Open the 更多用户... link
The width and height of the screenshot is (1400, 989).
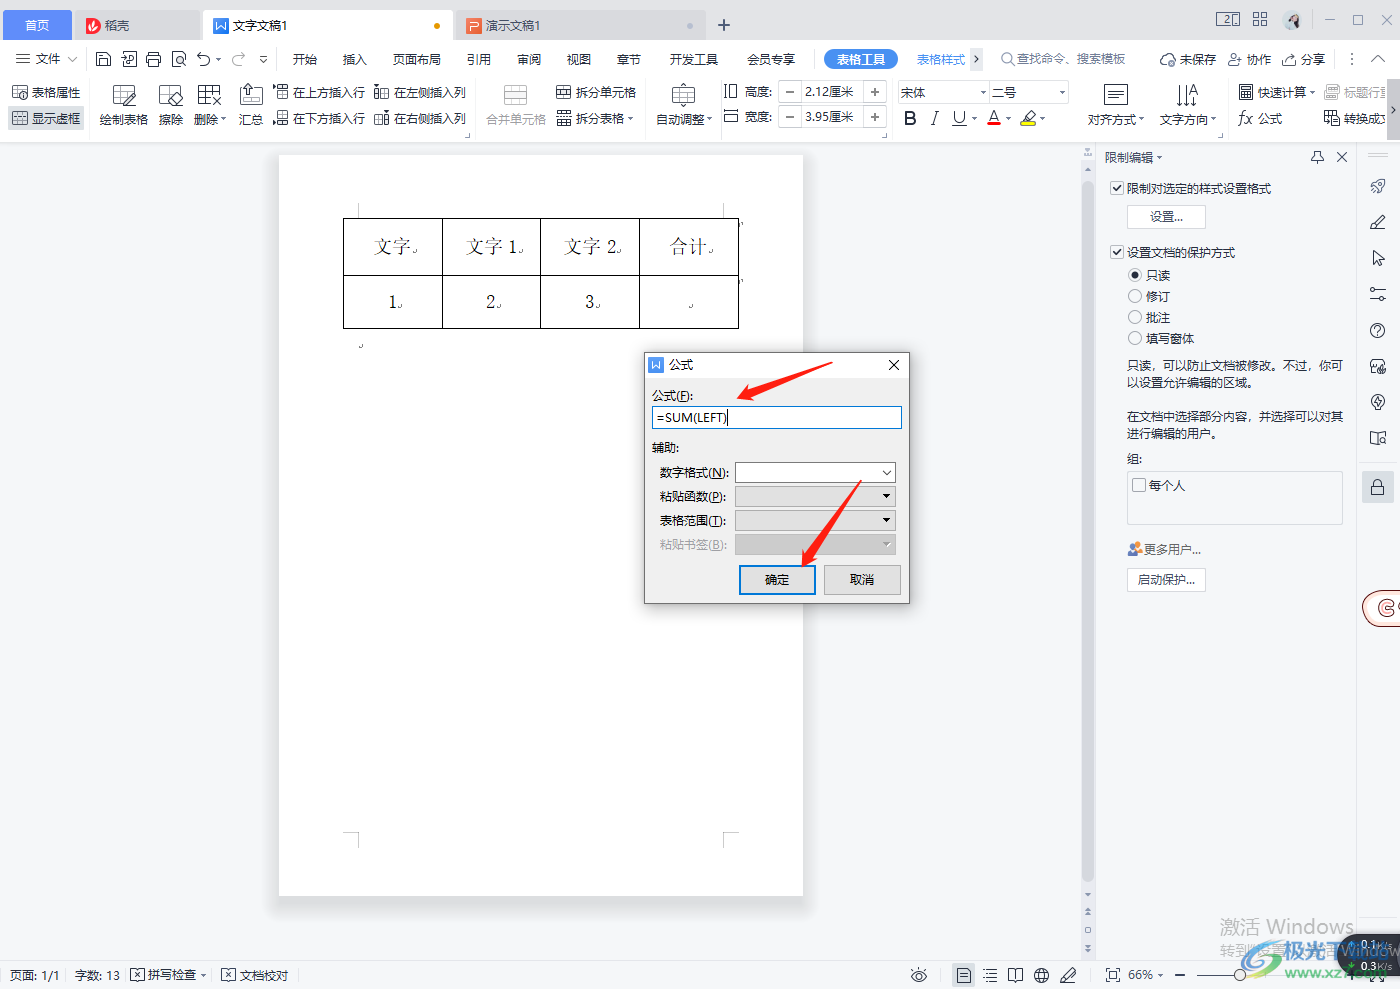[x=1165, y=549]
